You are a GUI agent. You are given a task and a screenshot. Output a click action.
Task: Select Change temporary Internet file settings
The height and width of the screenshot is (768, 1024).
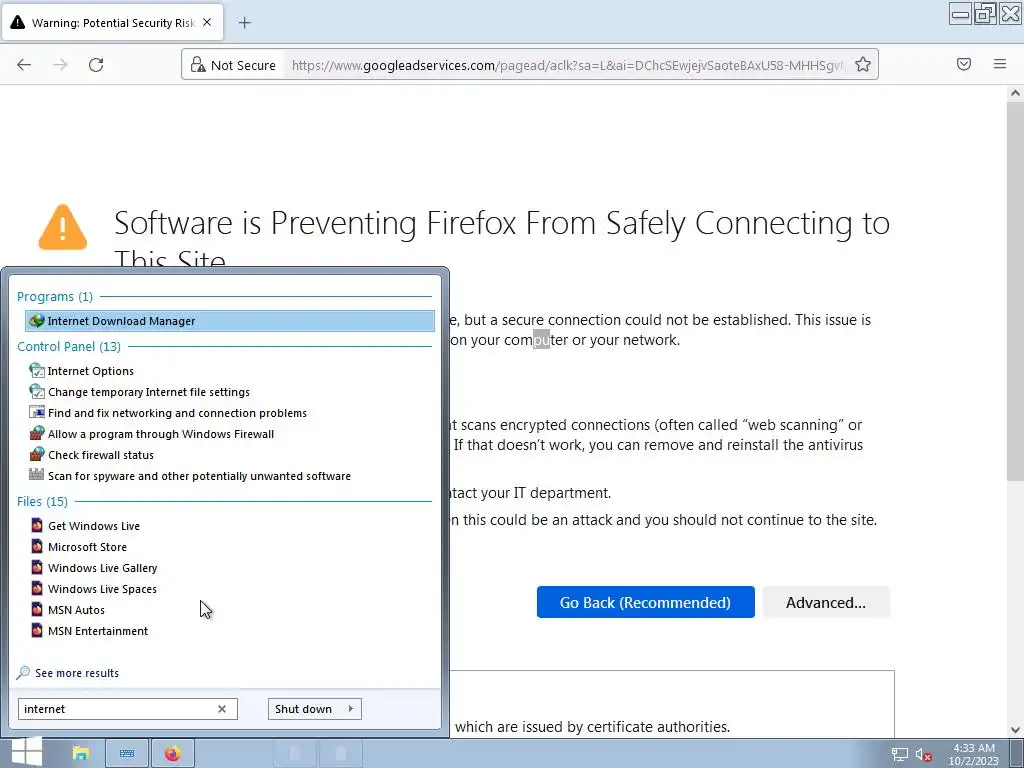(x=148, y=392)
